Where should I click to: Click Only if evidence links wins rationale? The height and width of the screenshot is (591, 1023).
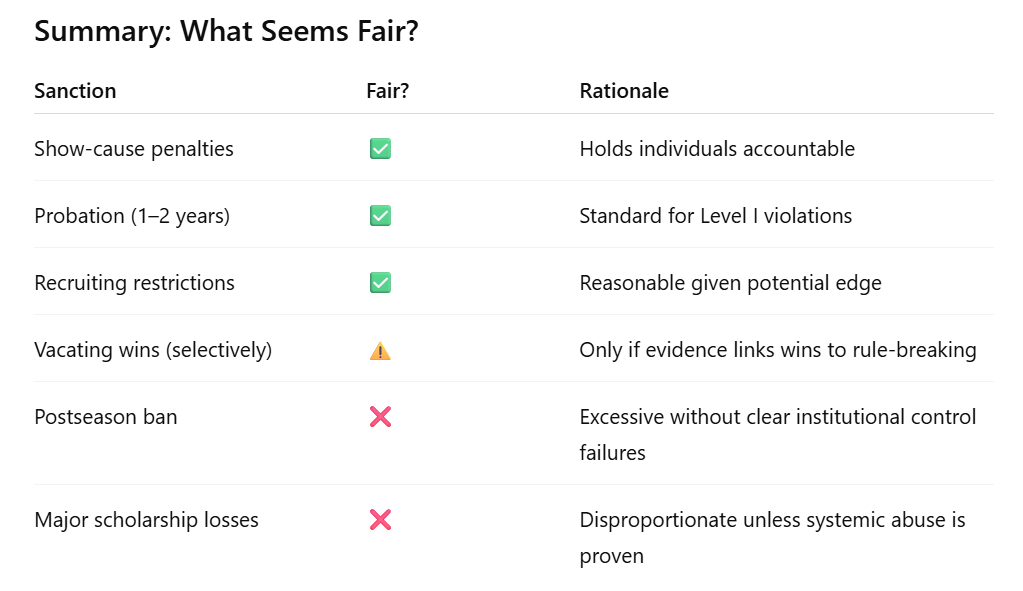778,350
